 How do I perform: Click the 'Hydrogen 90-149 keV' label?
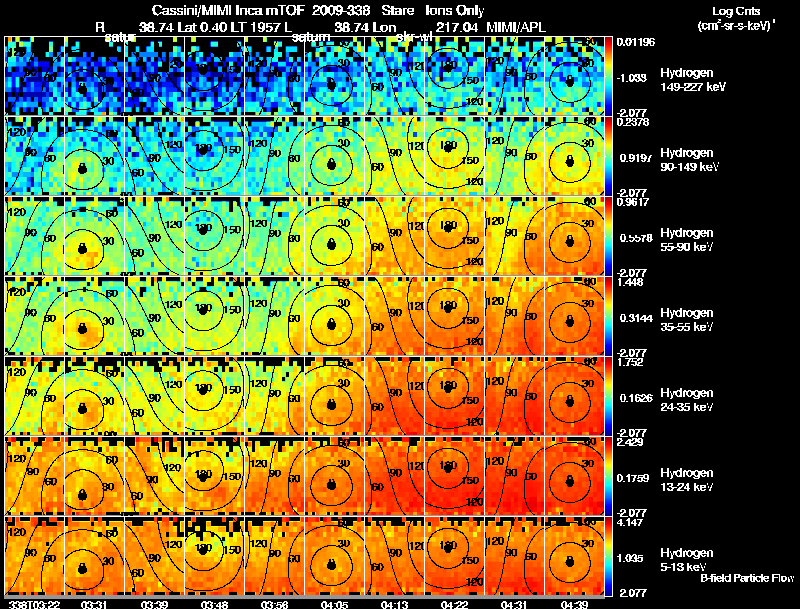(689, 160)
